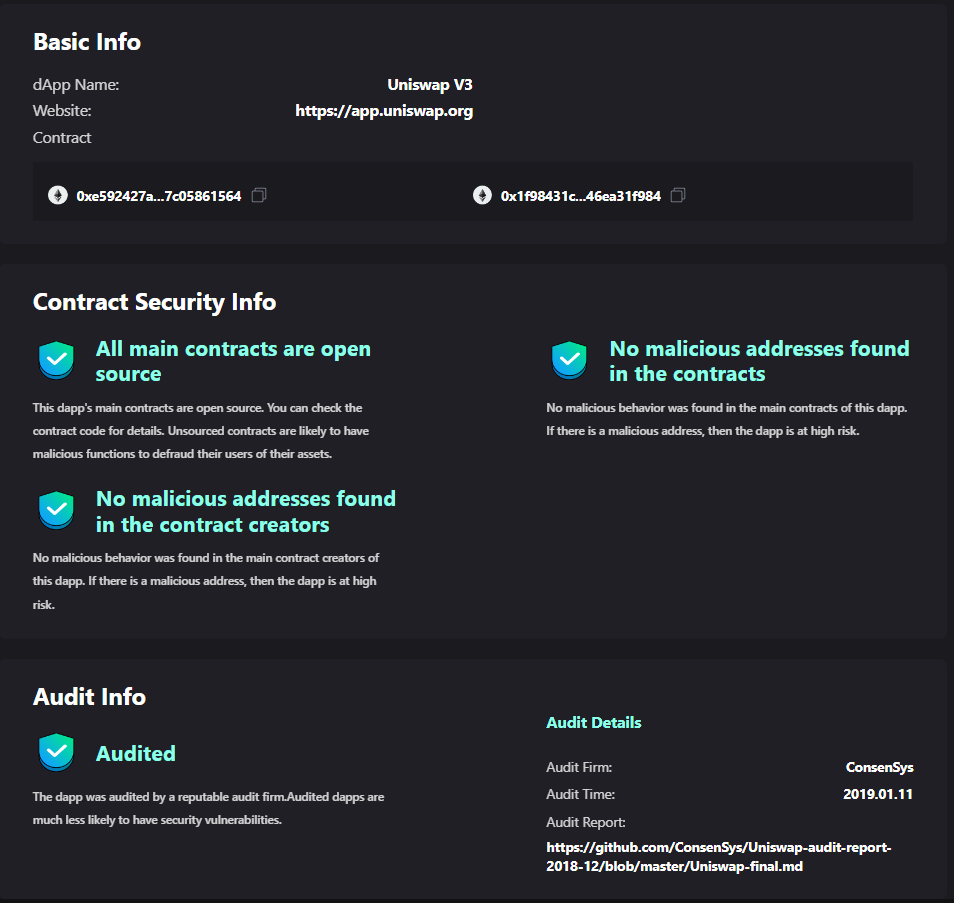Click the Audited status label
954x903 pixels.
[x=135, y=753]
